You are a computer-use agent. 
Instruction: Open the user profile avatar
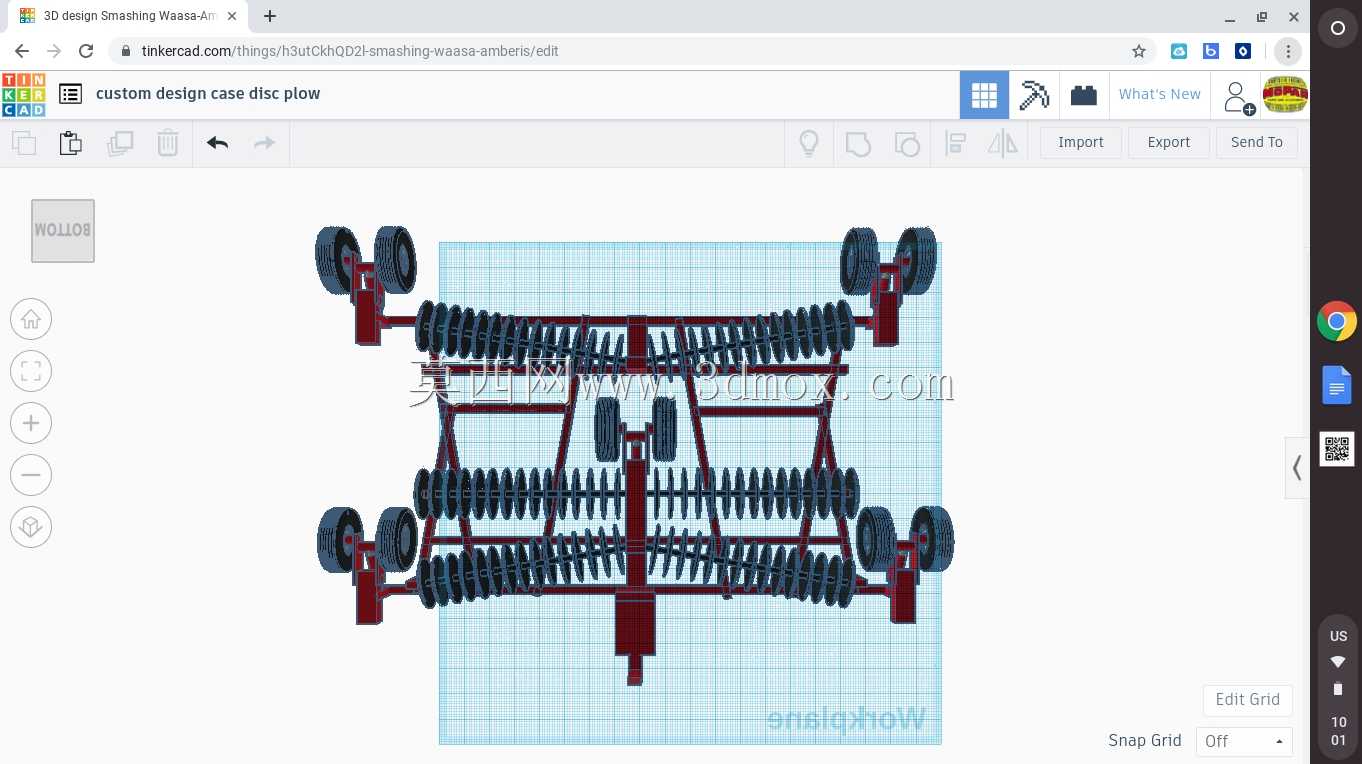[1285, 95]
